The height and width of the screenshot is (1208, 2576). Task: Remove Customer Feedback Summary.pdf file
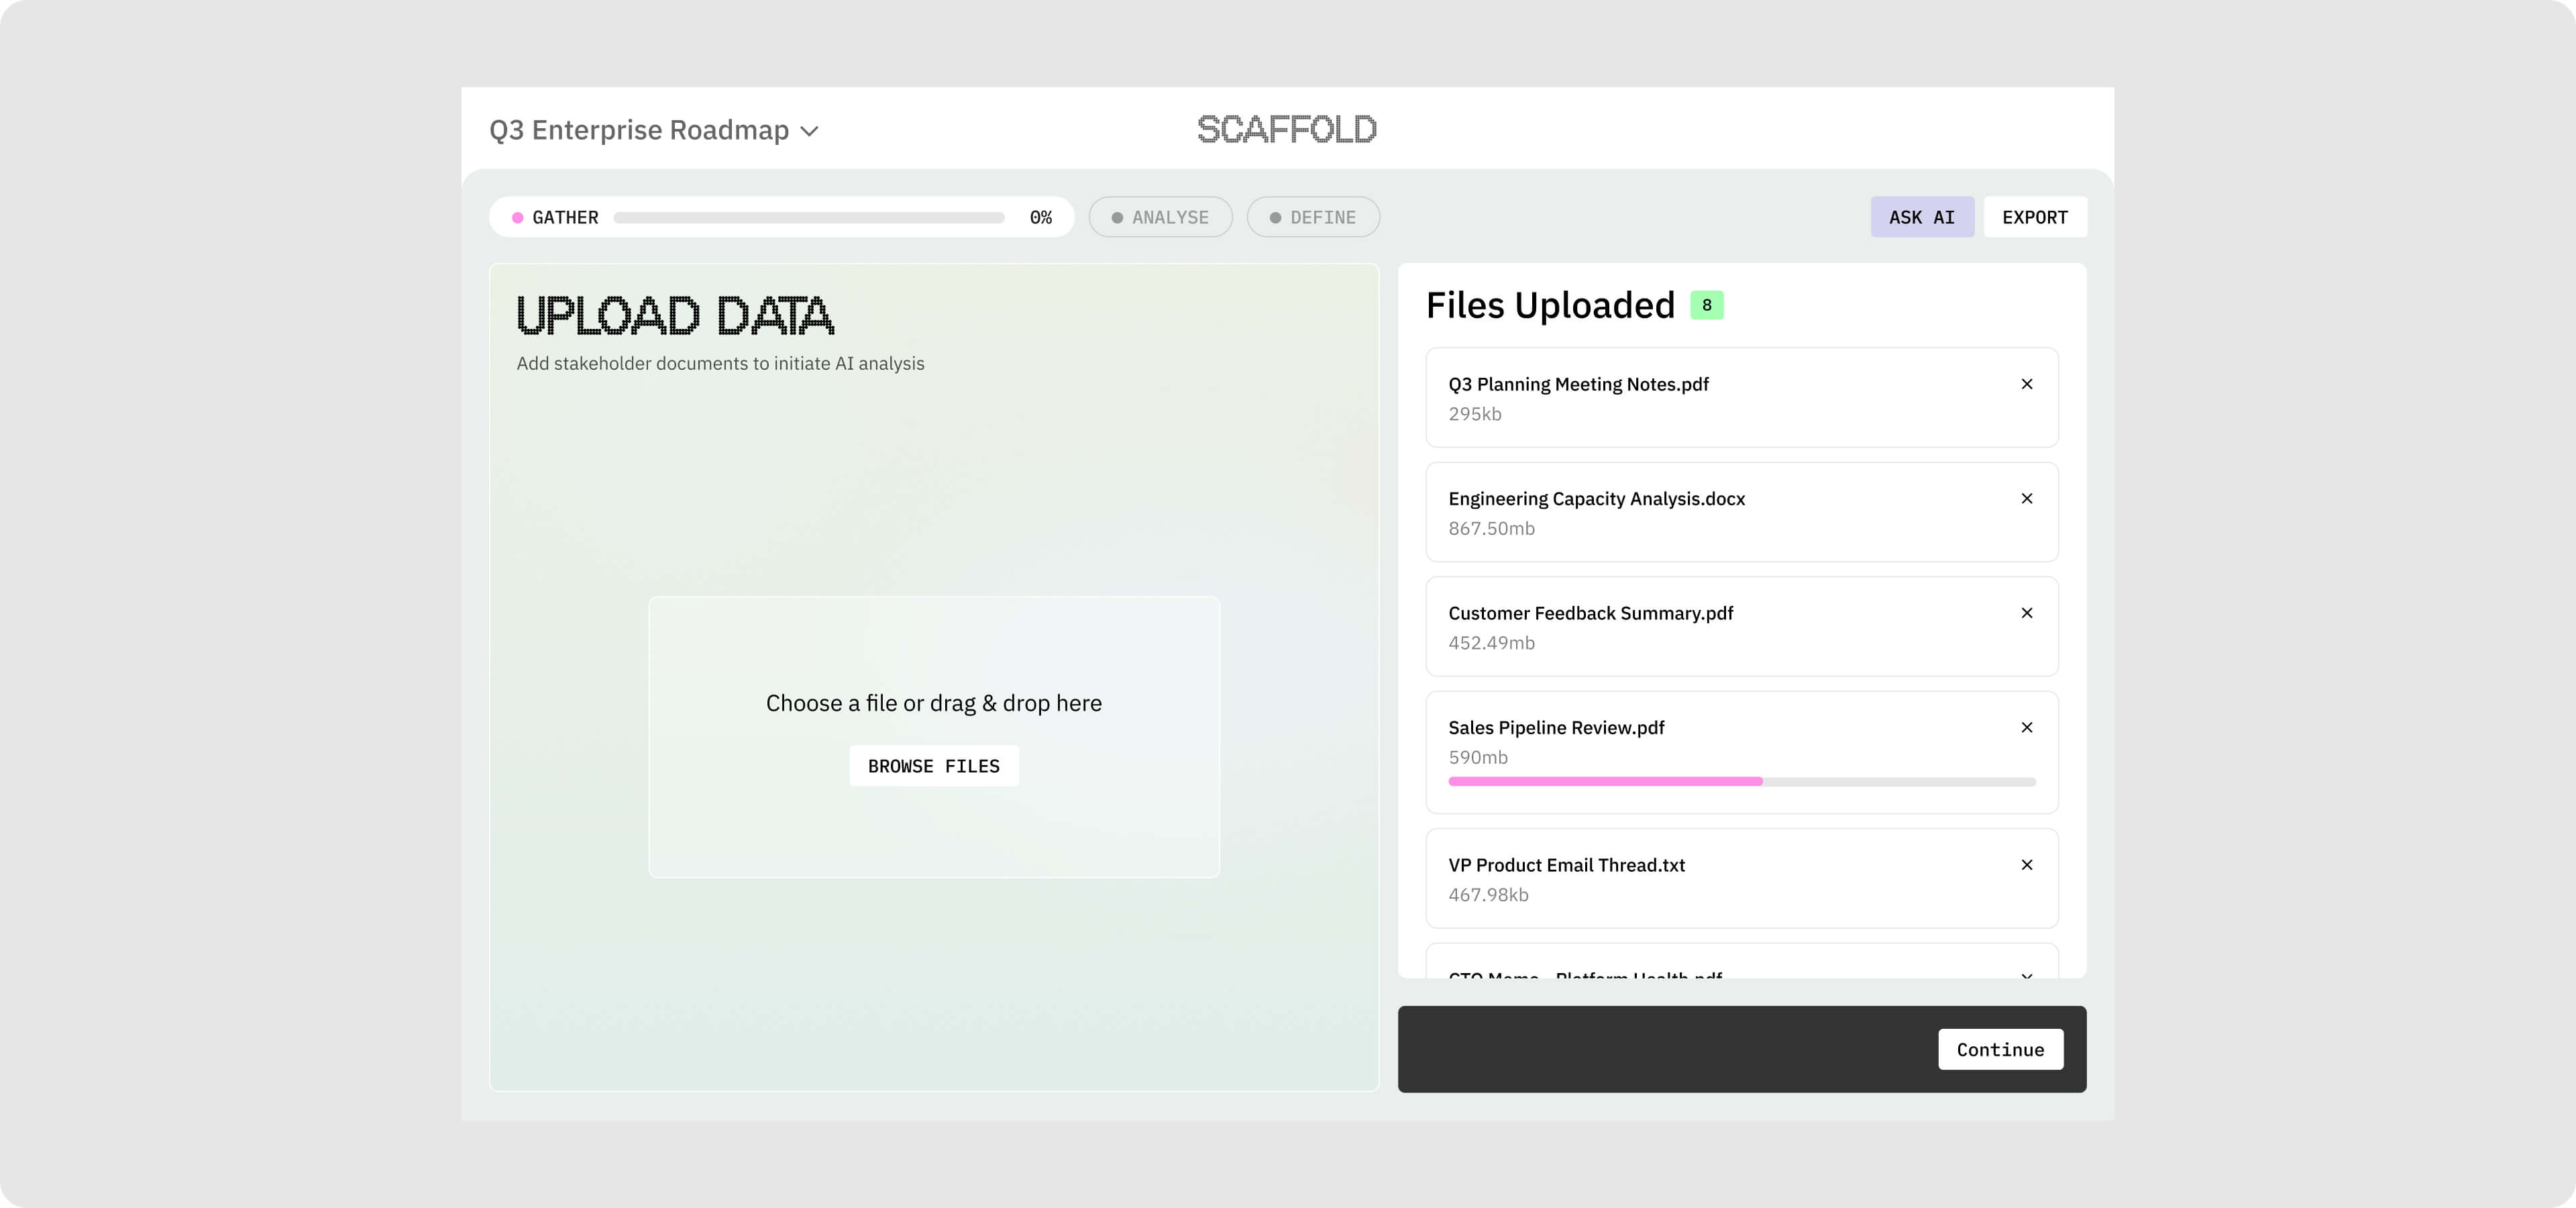(x=2026, y=613)
